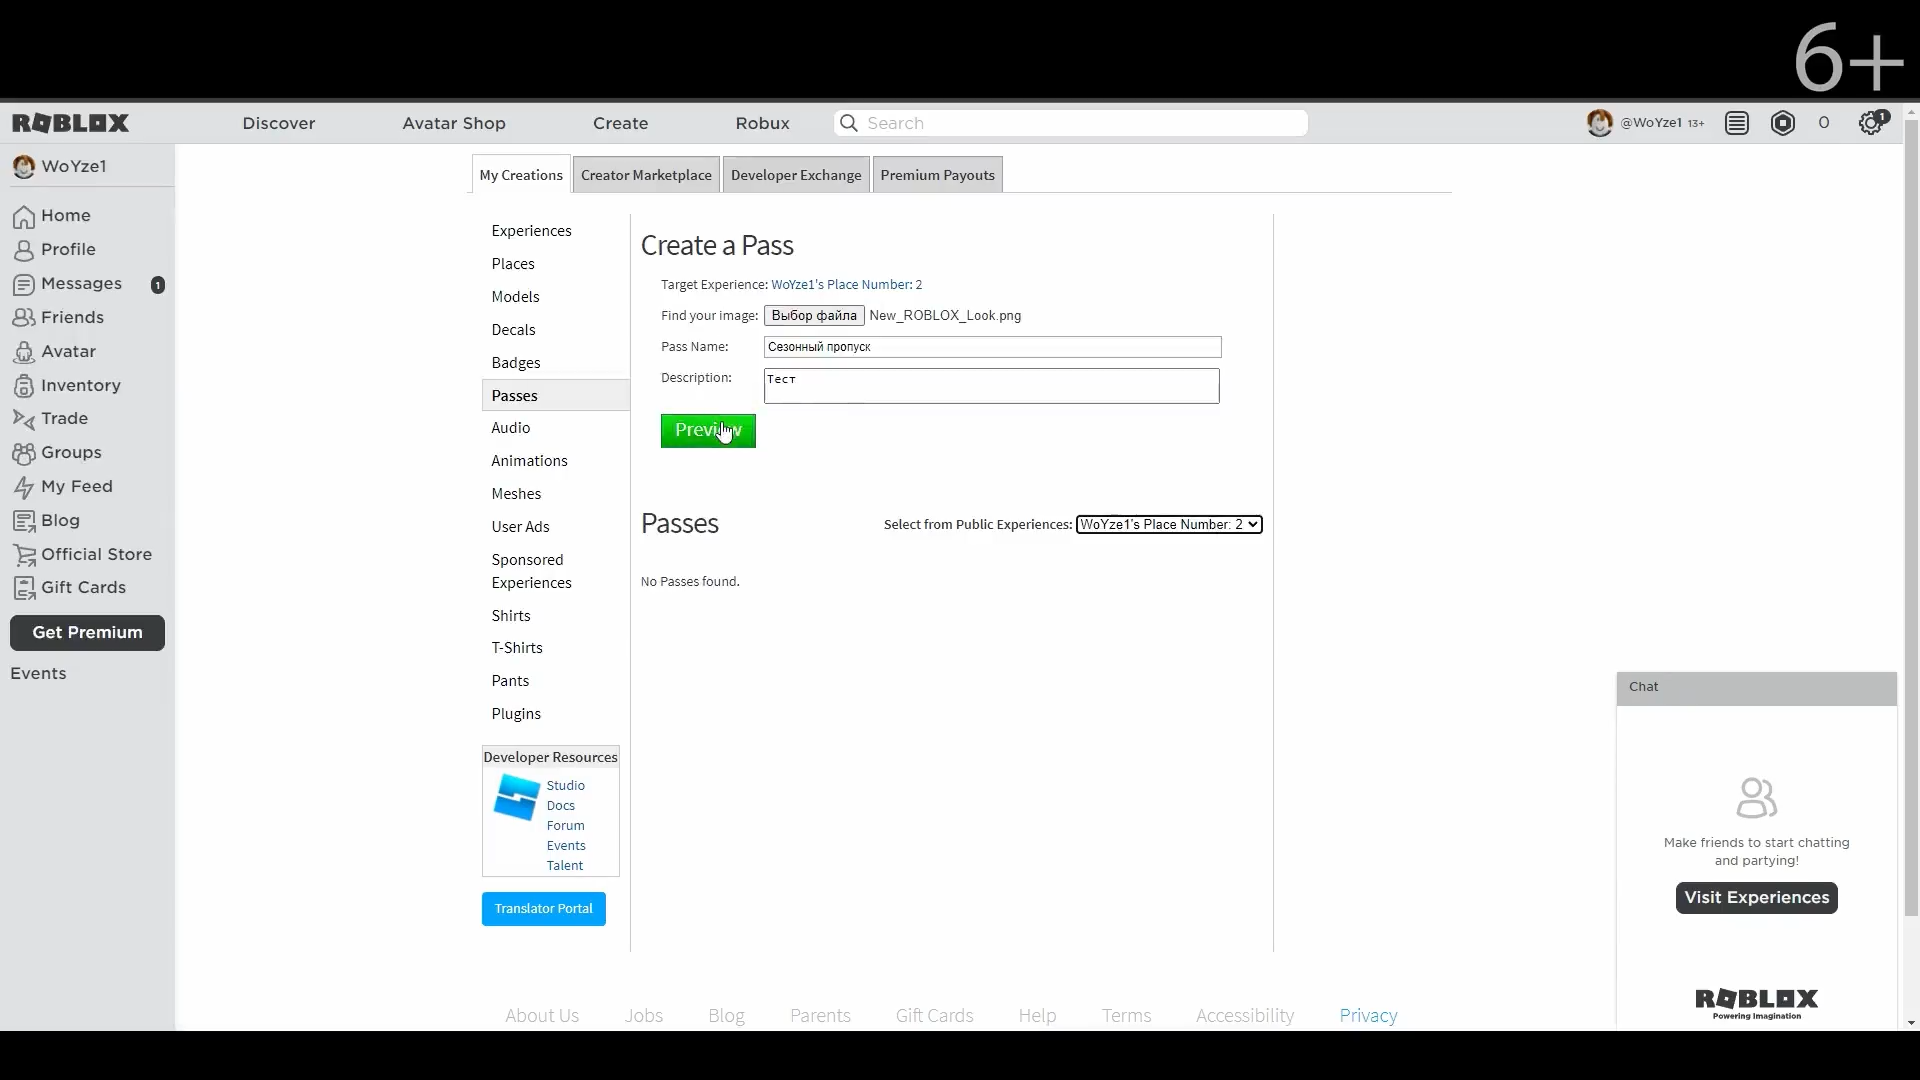Open the Docs developer resource link
1920x1080 pixels.
pyautogui.click(x=561, y=806)
